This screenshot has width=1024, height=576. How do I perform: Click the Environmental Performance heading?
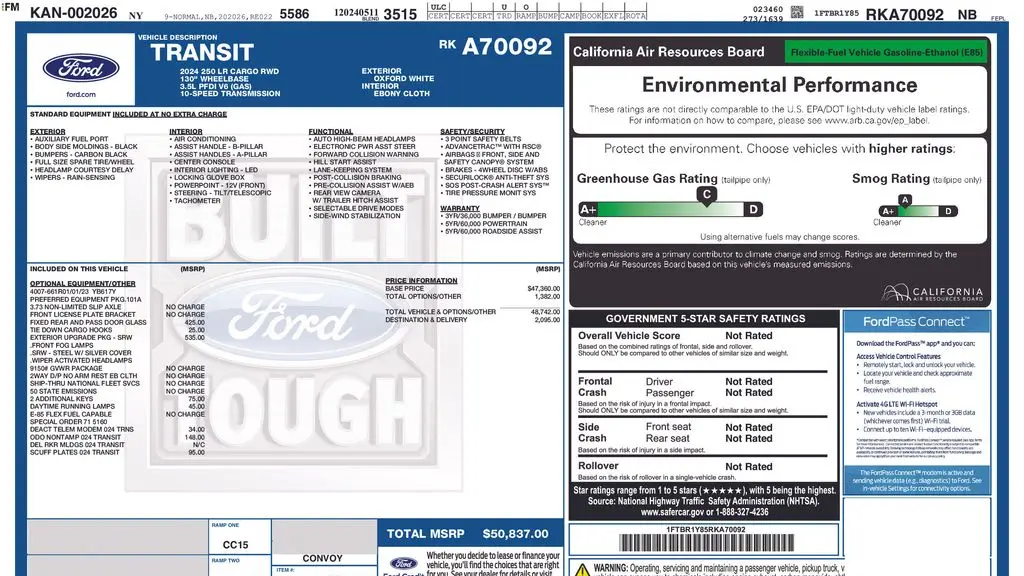(779, 85)
